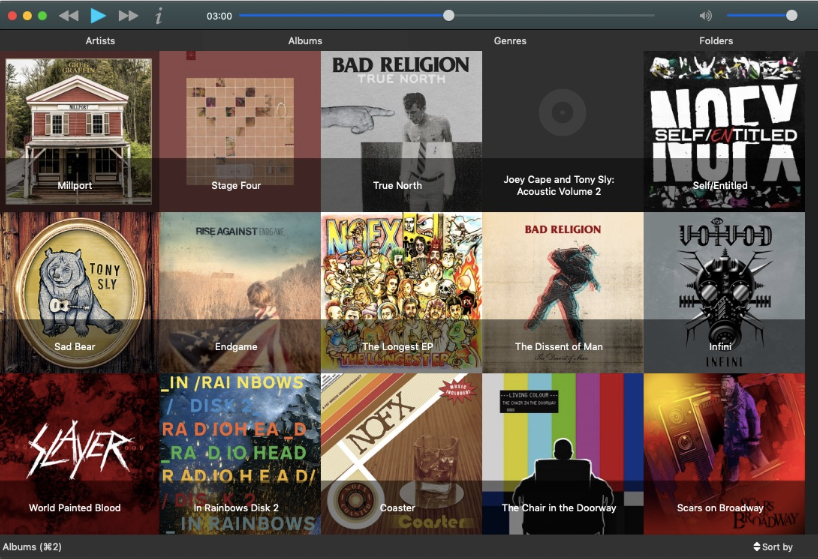Start playback with the blue play button
818x559 pixels.
98,16
